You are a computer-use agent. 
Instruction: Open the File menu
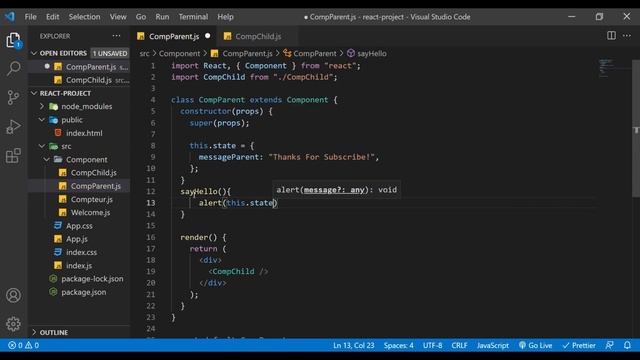click(x=30, y=17)
